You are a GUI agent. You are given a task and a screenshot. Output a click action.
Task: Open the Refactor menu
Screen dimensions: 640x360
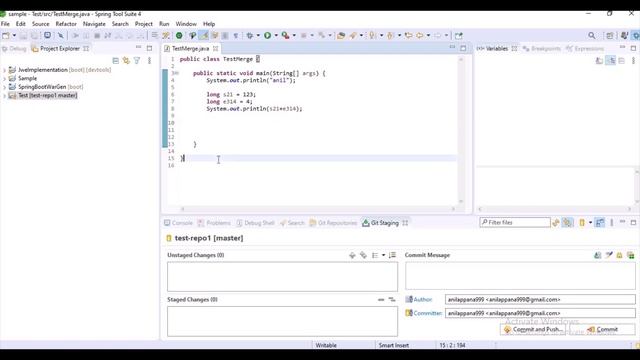point(66,24)
